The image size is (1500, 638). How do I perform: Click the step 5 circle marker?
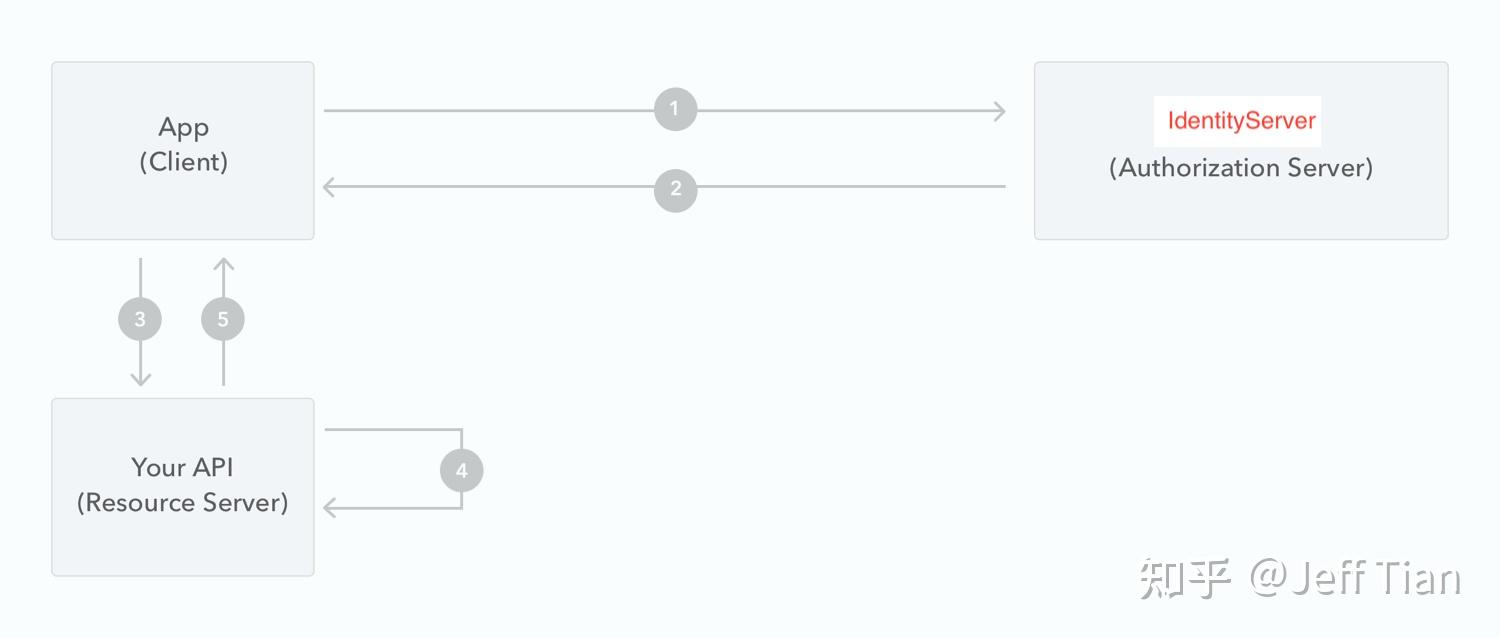pos(223,319)
